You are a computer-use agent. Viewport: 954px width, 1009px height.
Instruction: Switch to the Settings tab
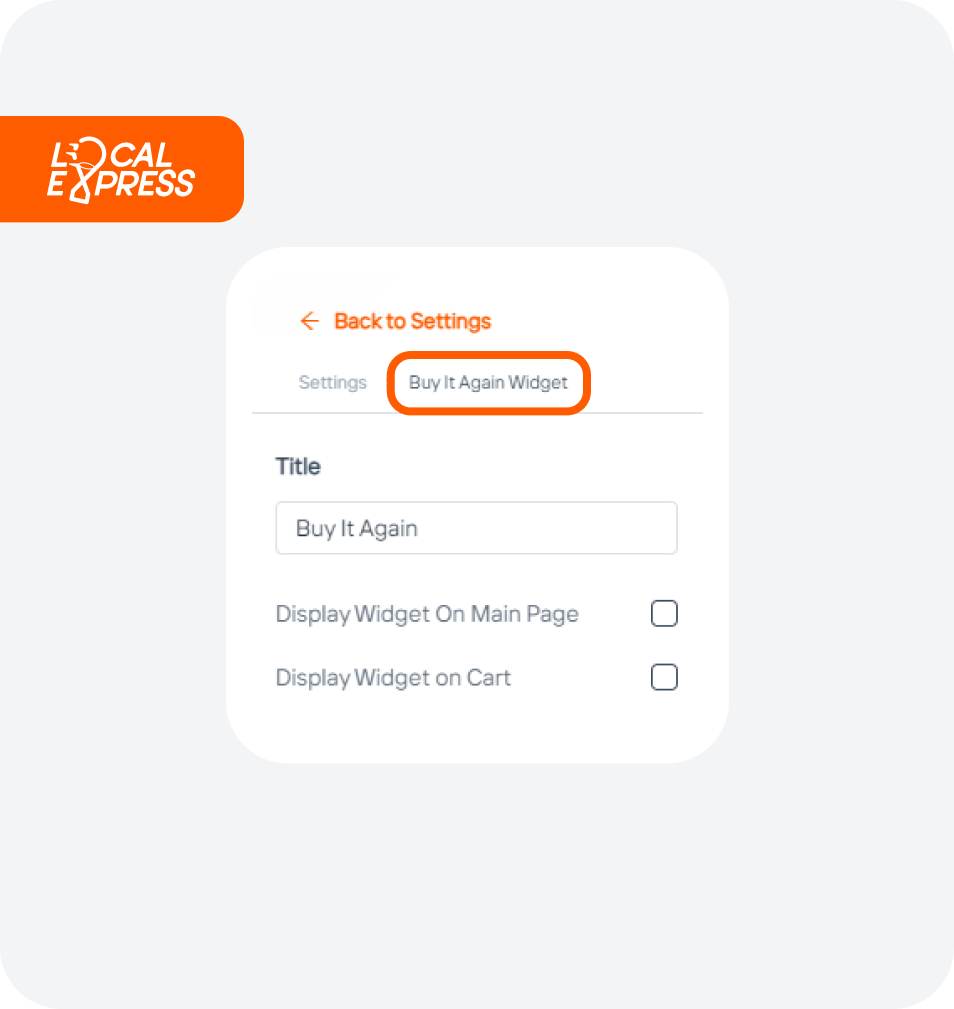333,382
